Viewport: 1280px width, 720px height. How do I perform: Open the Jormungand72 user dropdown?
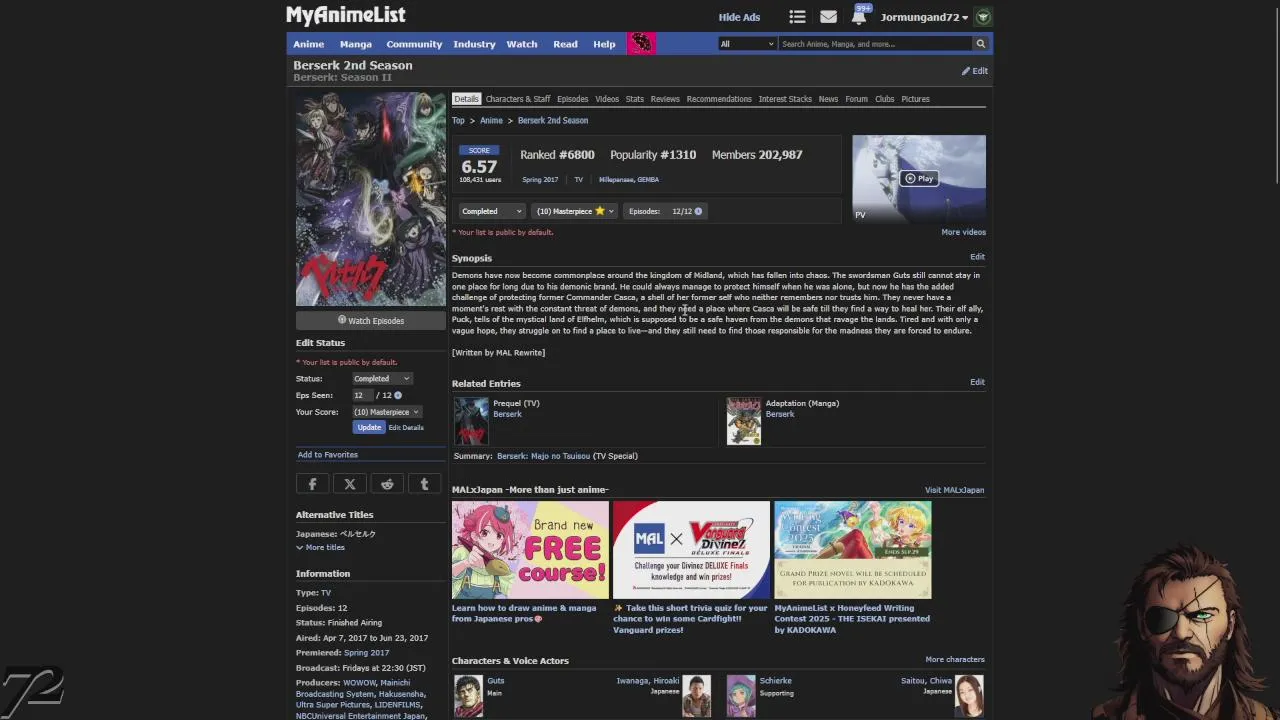pos(924,17)
